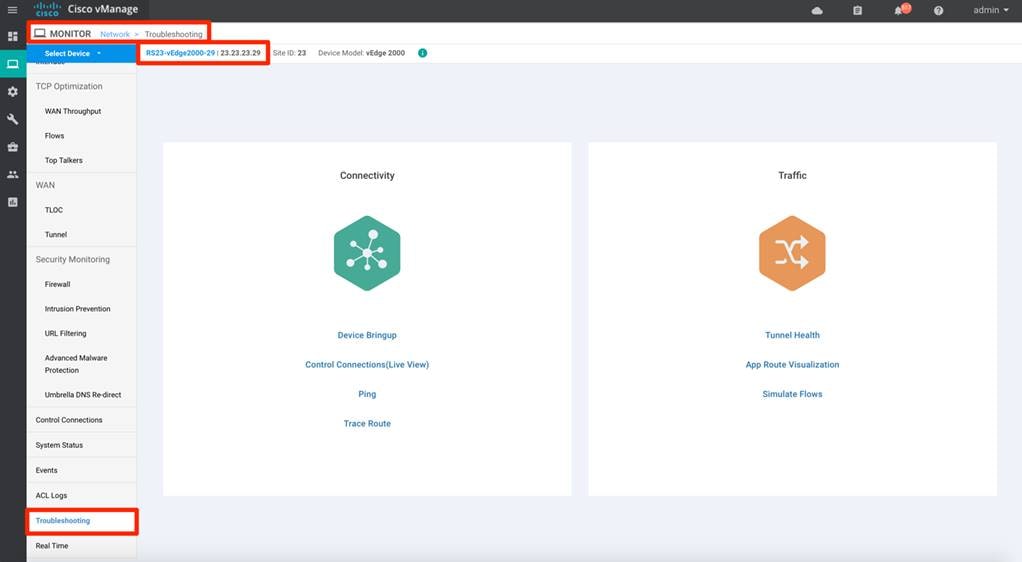Click the Network breadcrumb link

[115, 34]
